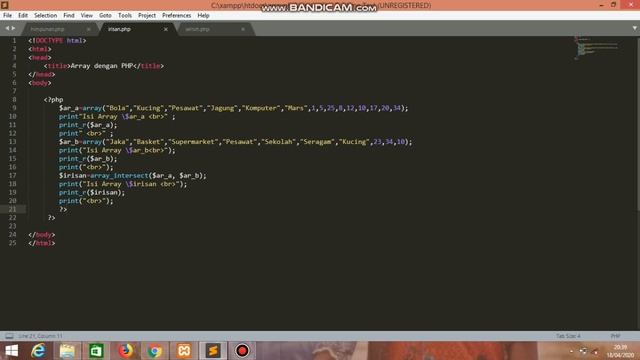The height and width of the screenshot is (360, 640).
Task: Click Sublime Text taskbar icon
Action: 213,351
